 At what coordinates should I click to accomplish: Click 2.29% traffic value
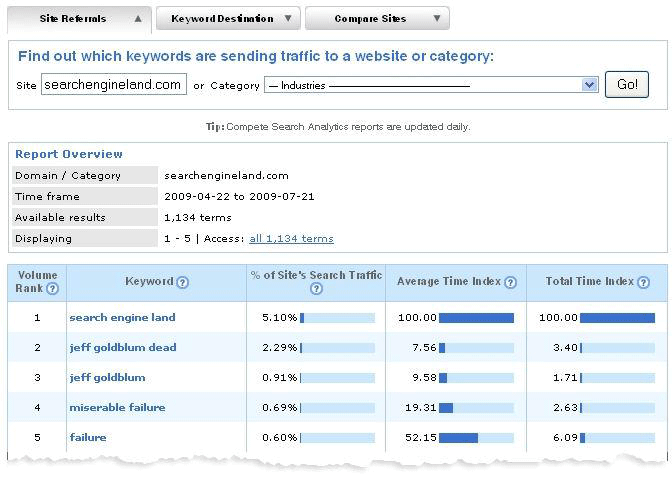(279, 347)
